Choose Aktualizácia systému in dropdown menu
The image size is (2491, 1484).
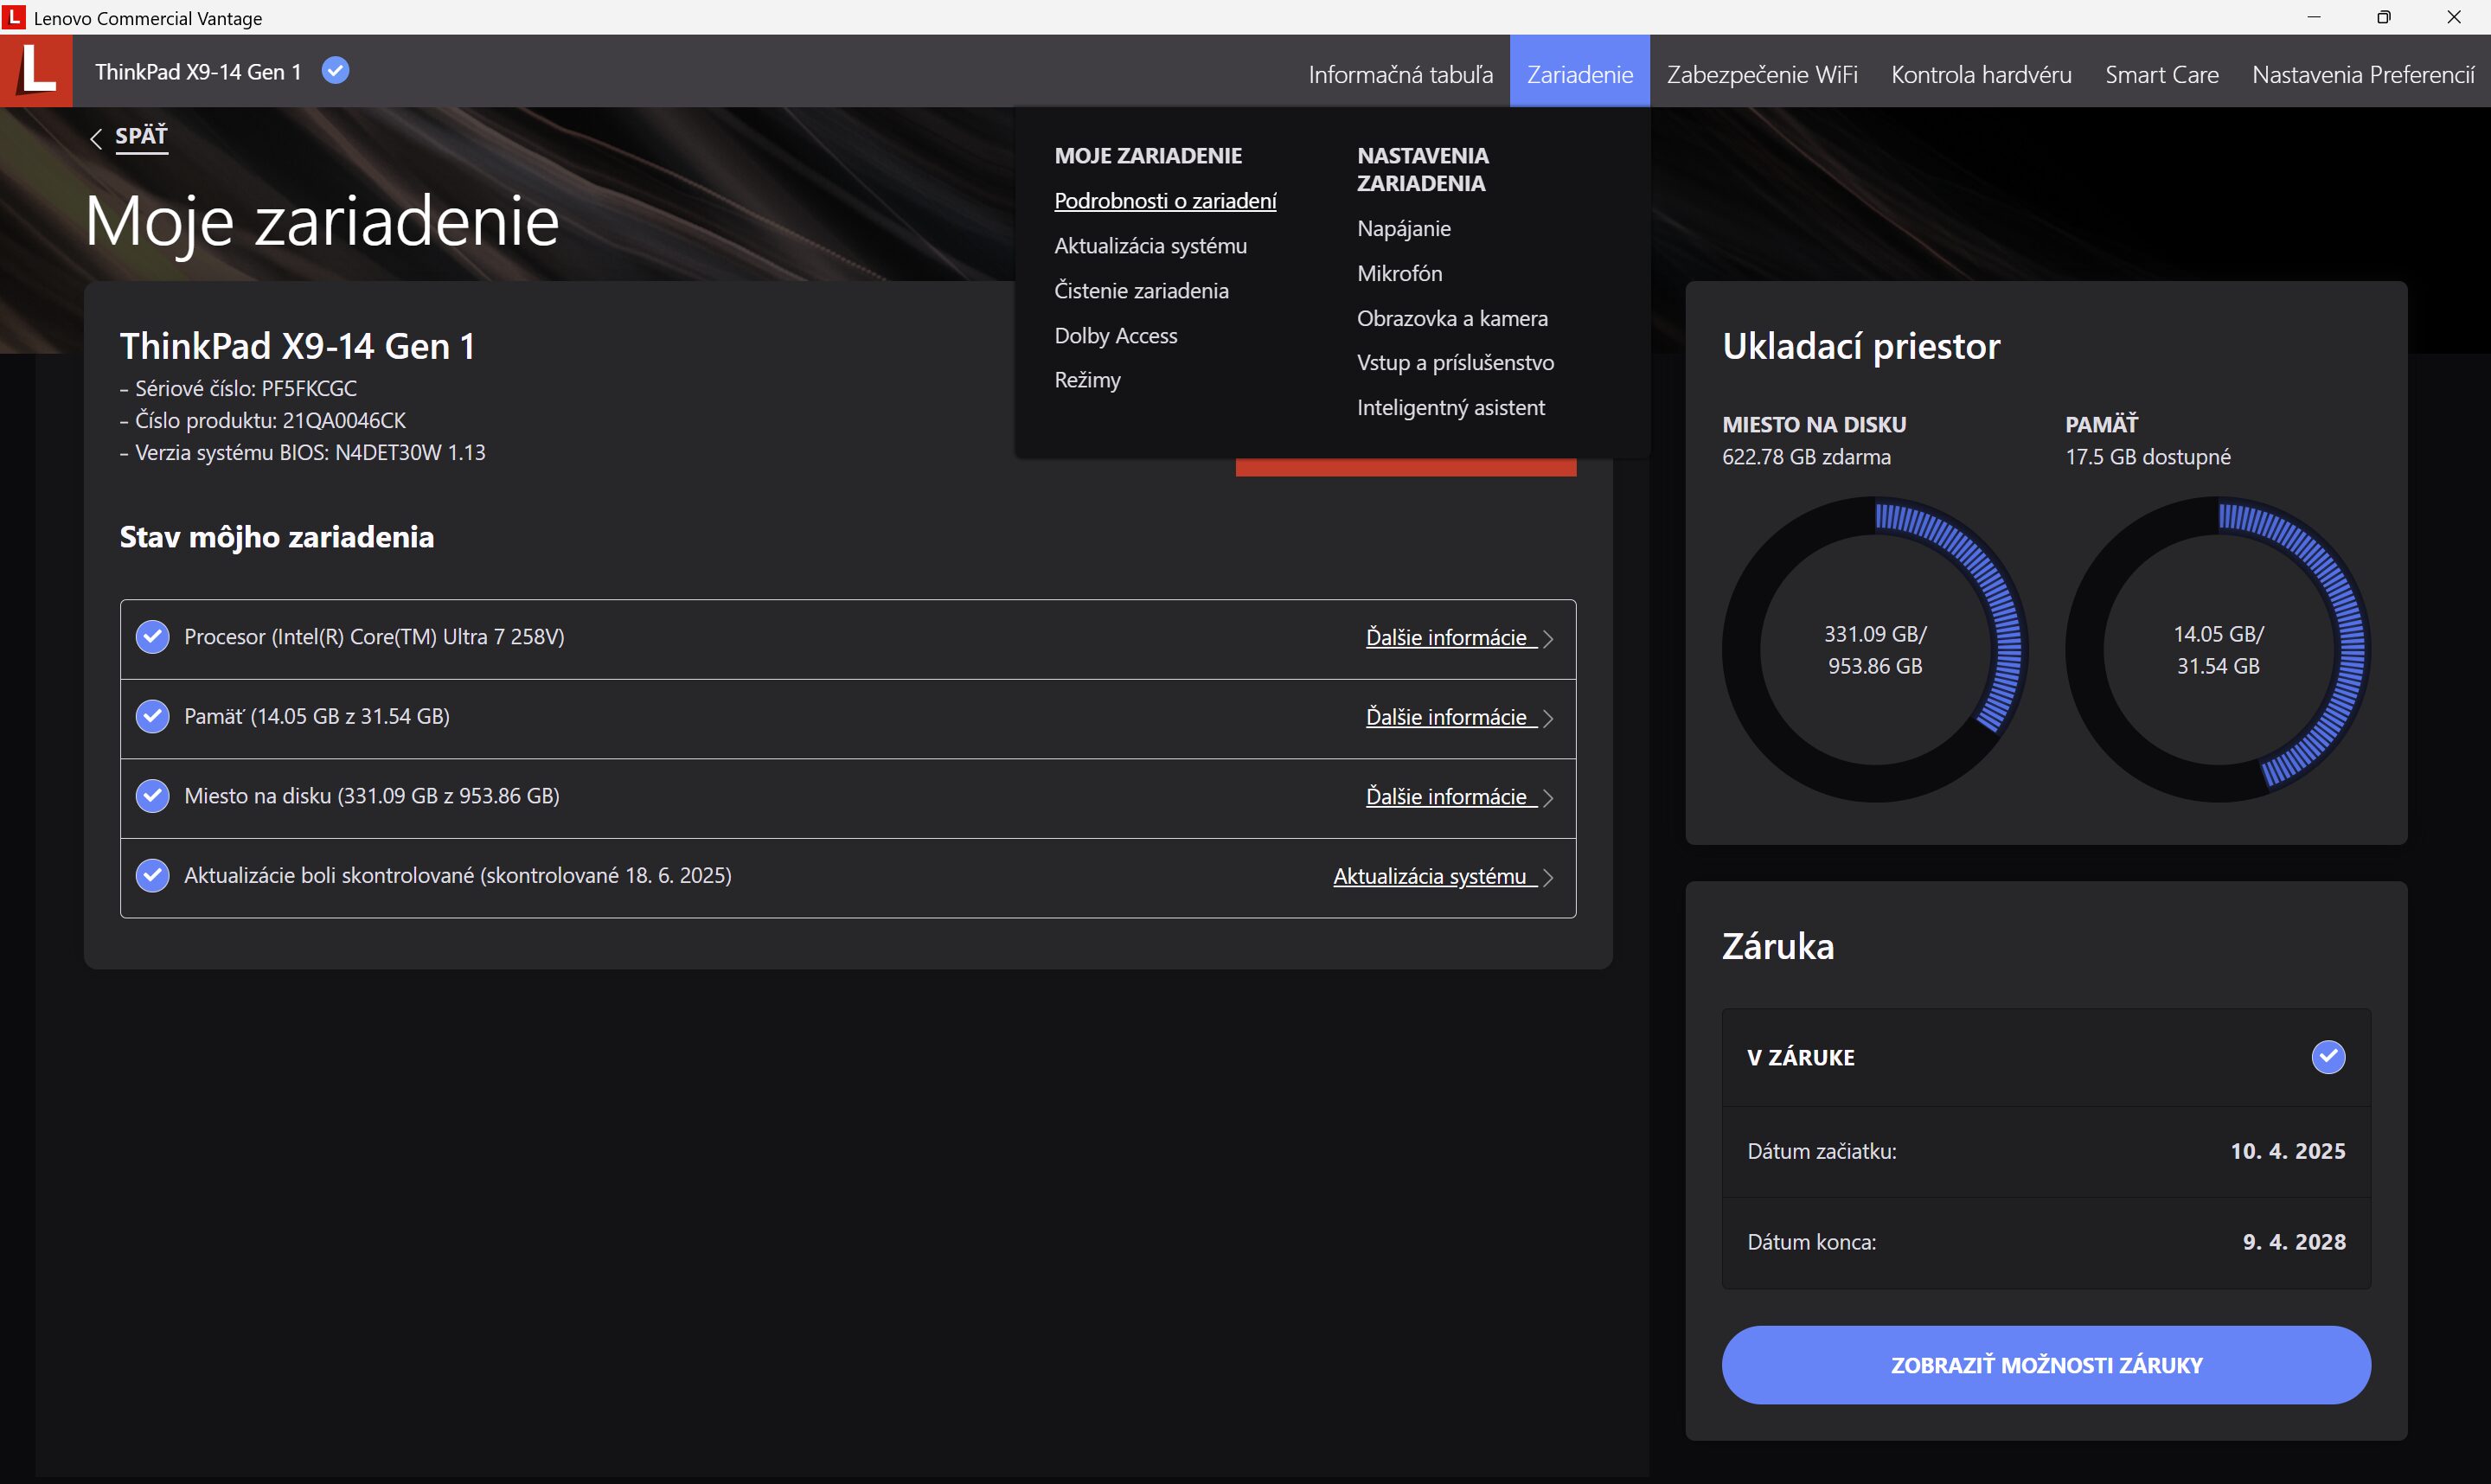[x=1150, y=246]
